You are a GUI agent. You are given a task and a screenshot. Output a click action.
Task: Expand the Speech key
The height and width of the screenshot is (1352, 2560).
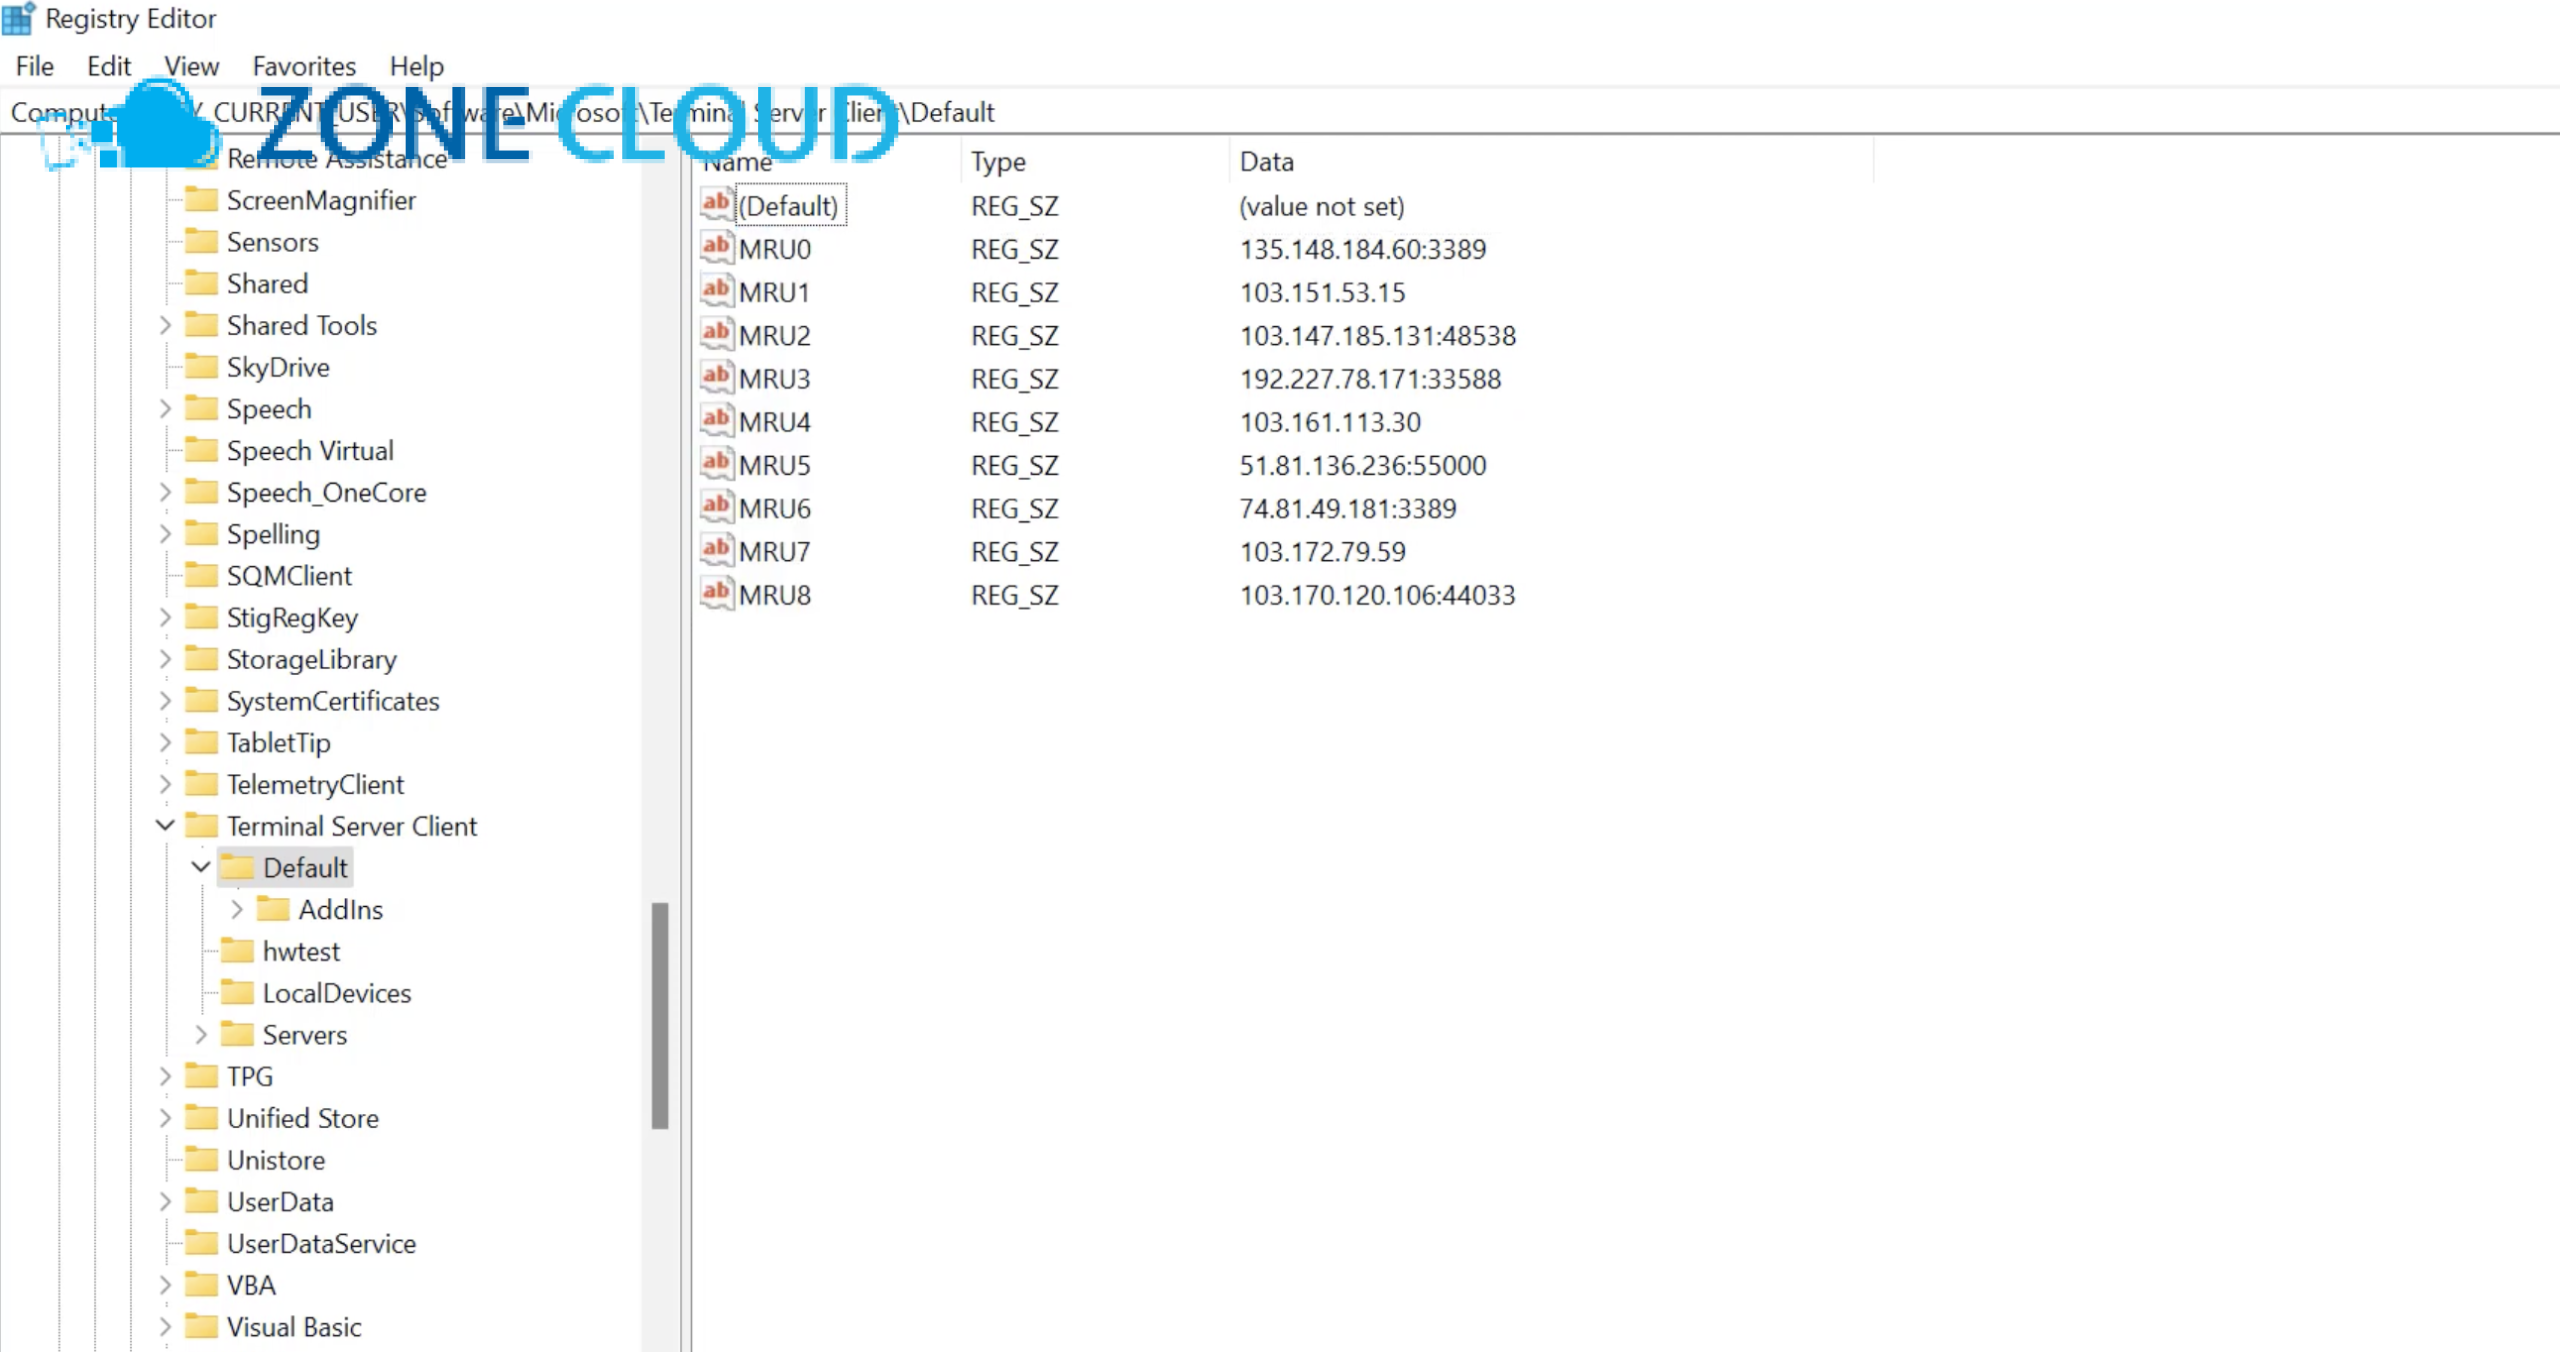coord(165,409)
